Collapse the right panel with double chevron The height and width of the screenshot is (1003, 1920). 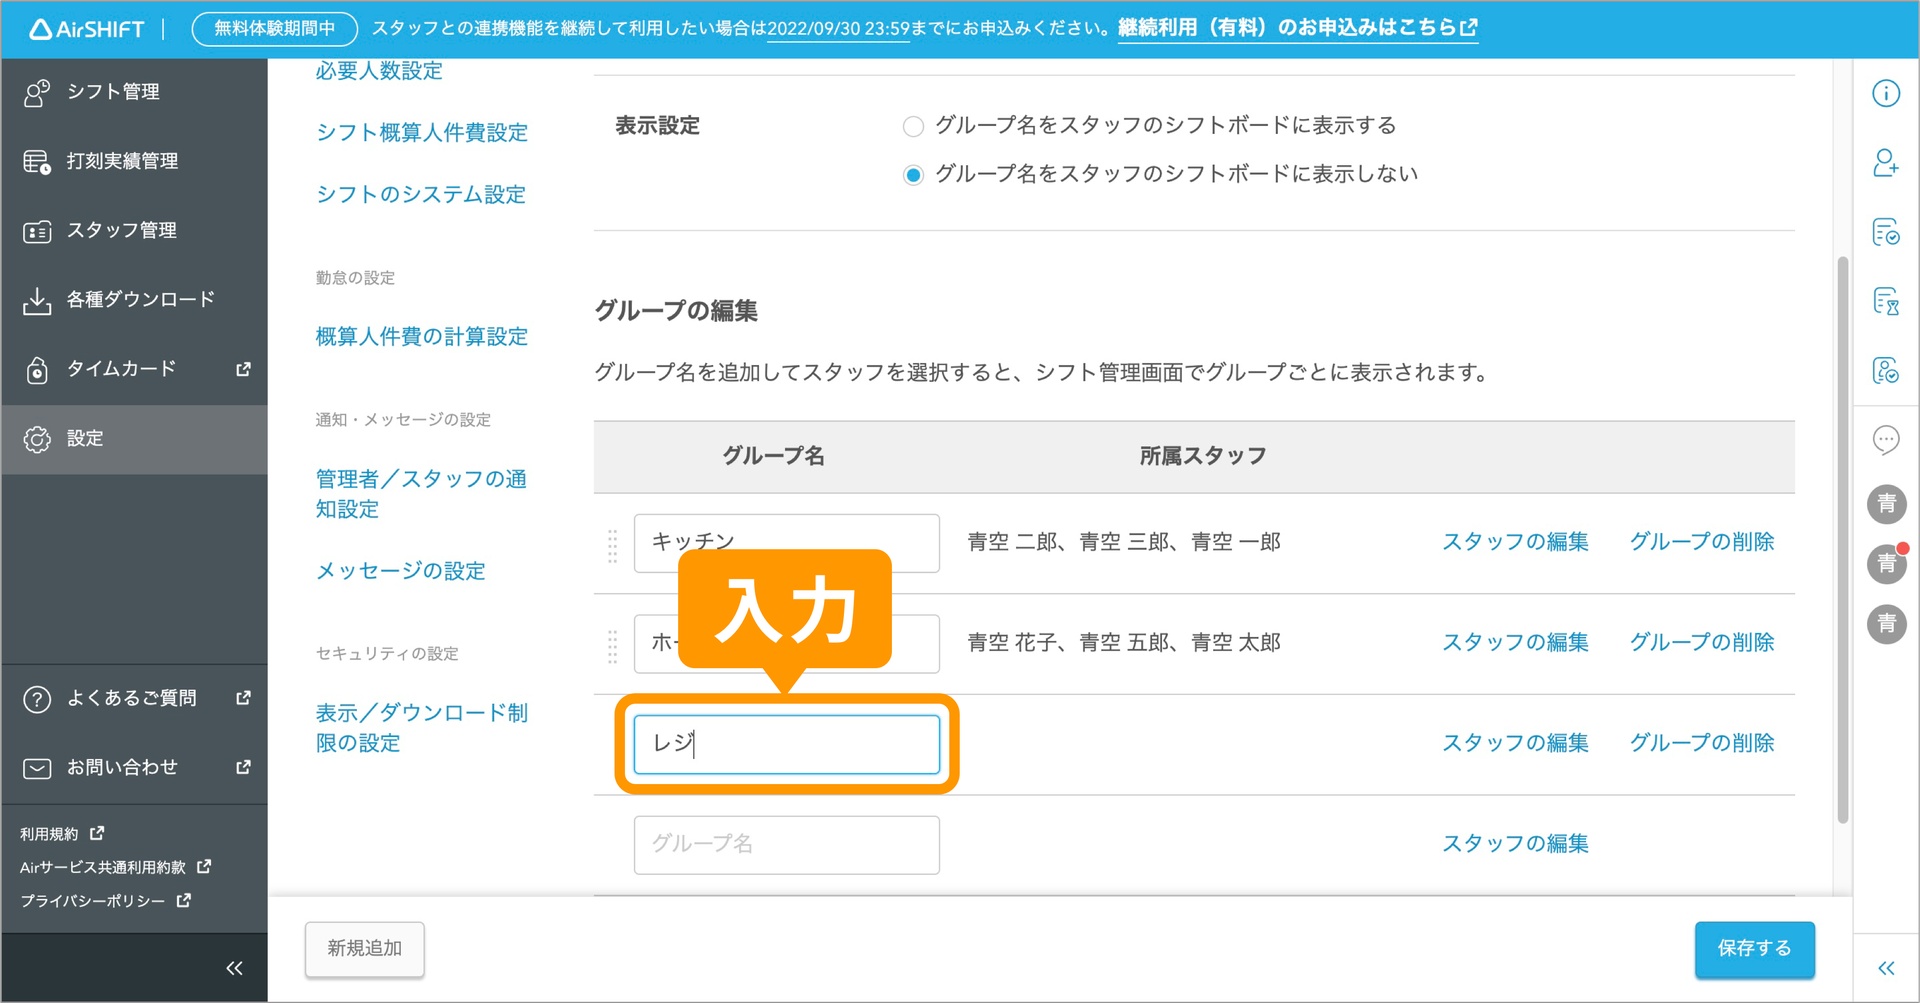(1885, 968)
